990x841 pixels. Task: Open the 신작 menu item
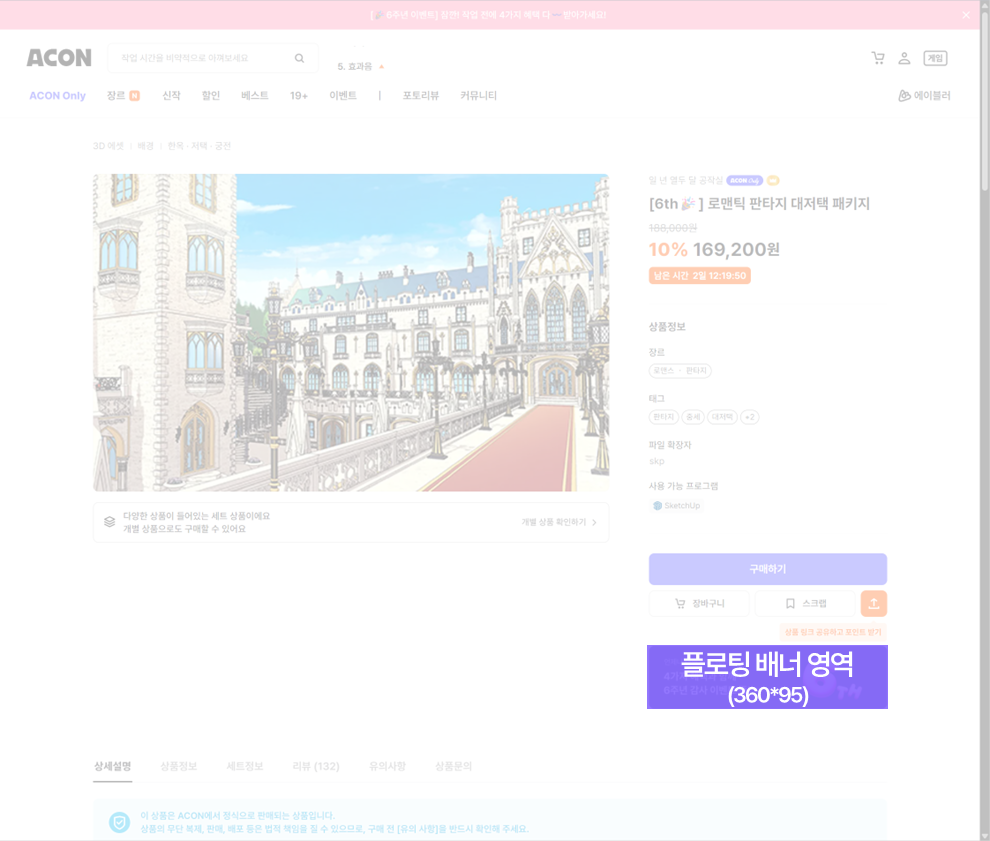171,95
